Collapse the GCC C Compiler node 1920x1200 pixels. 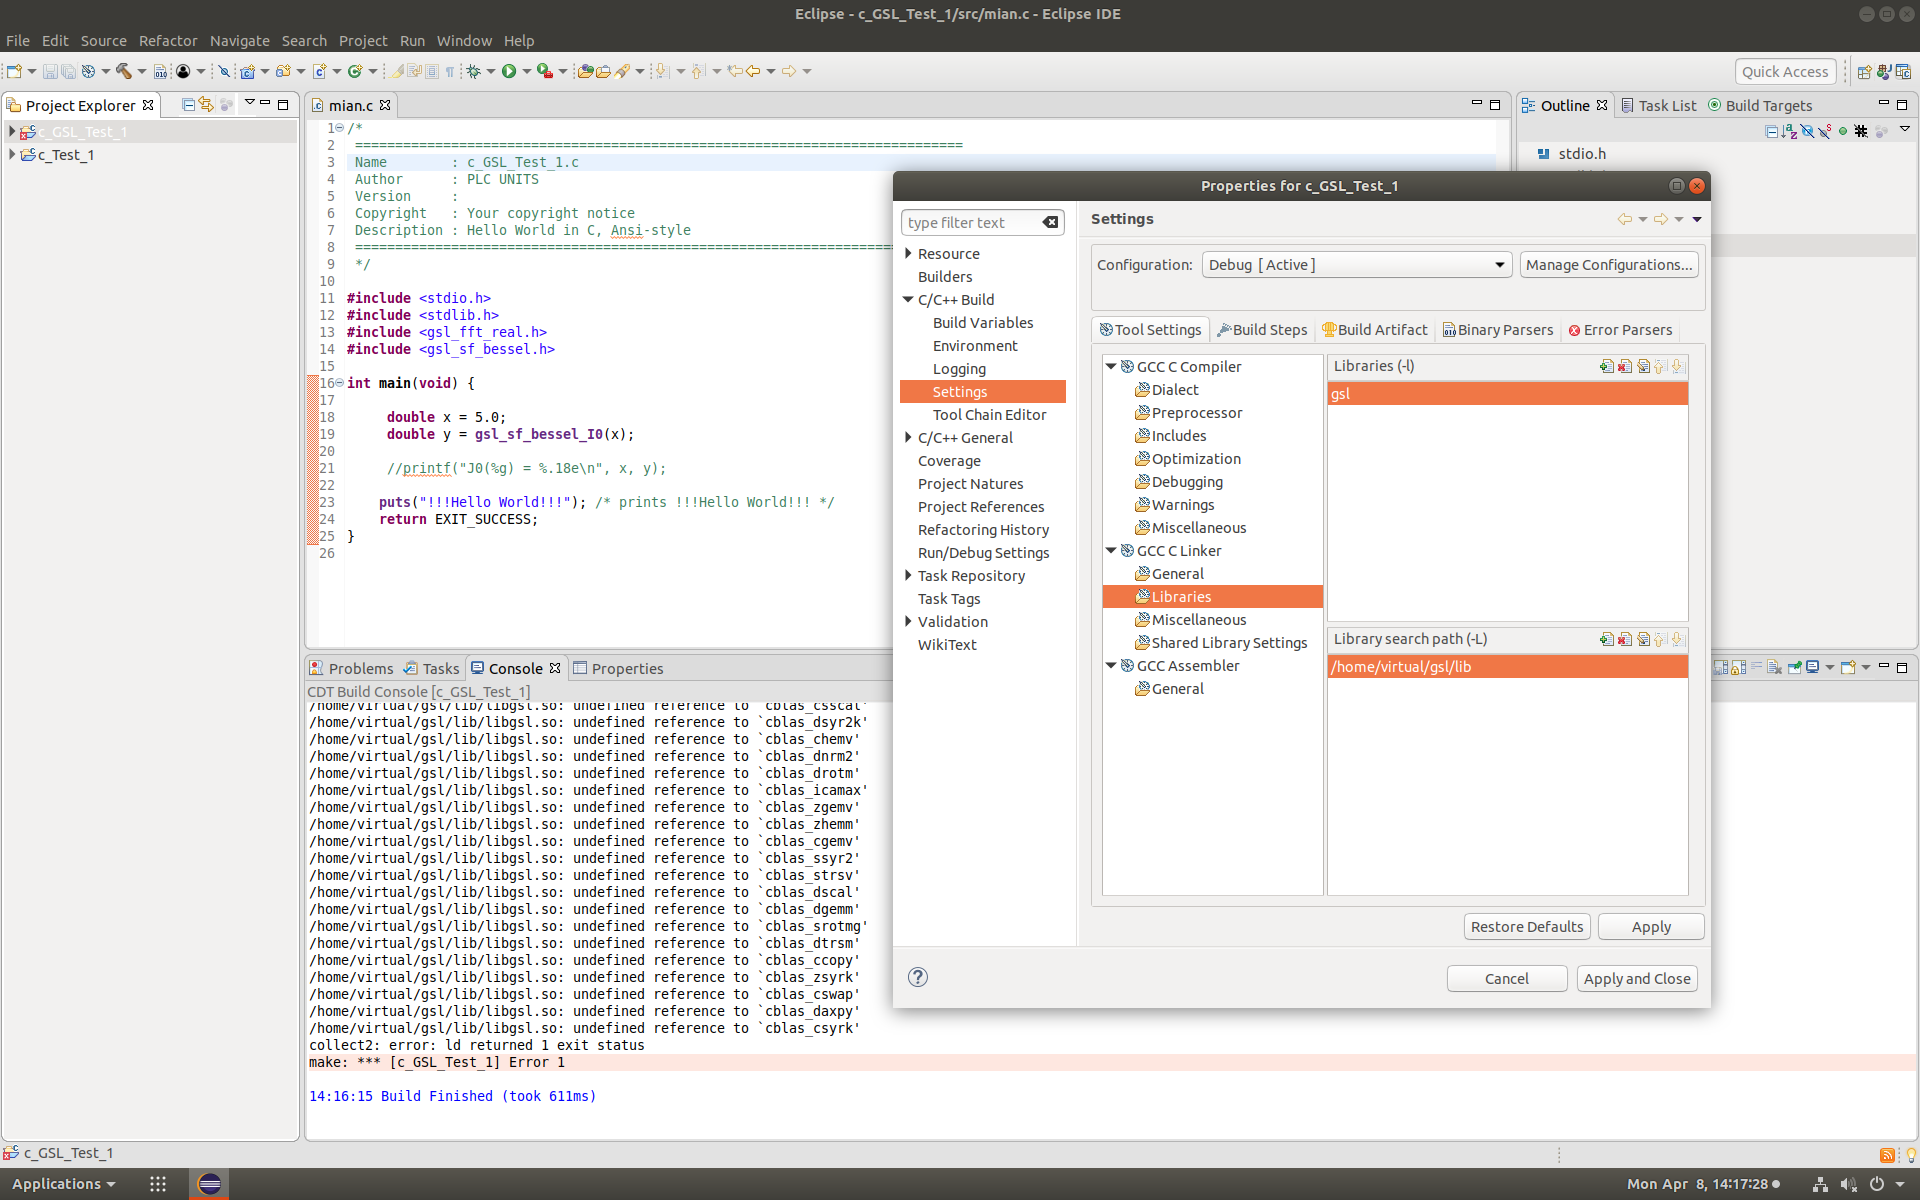(1111, 367)
